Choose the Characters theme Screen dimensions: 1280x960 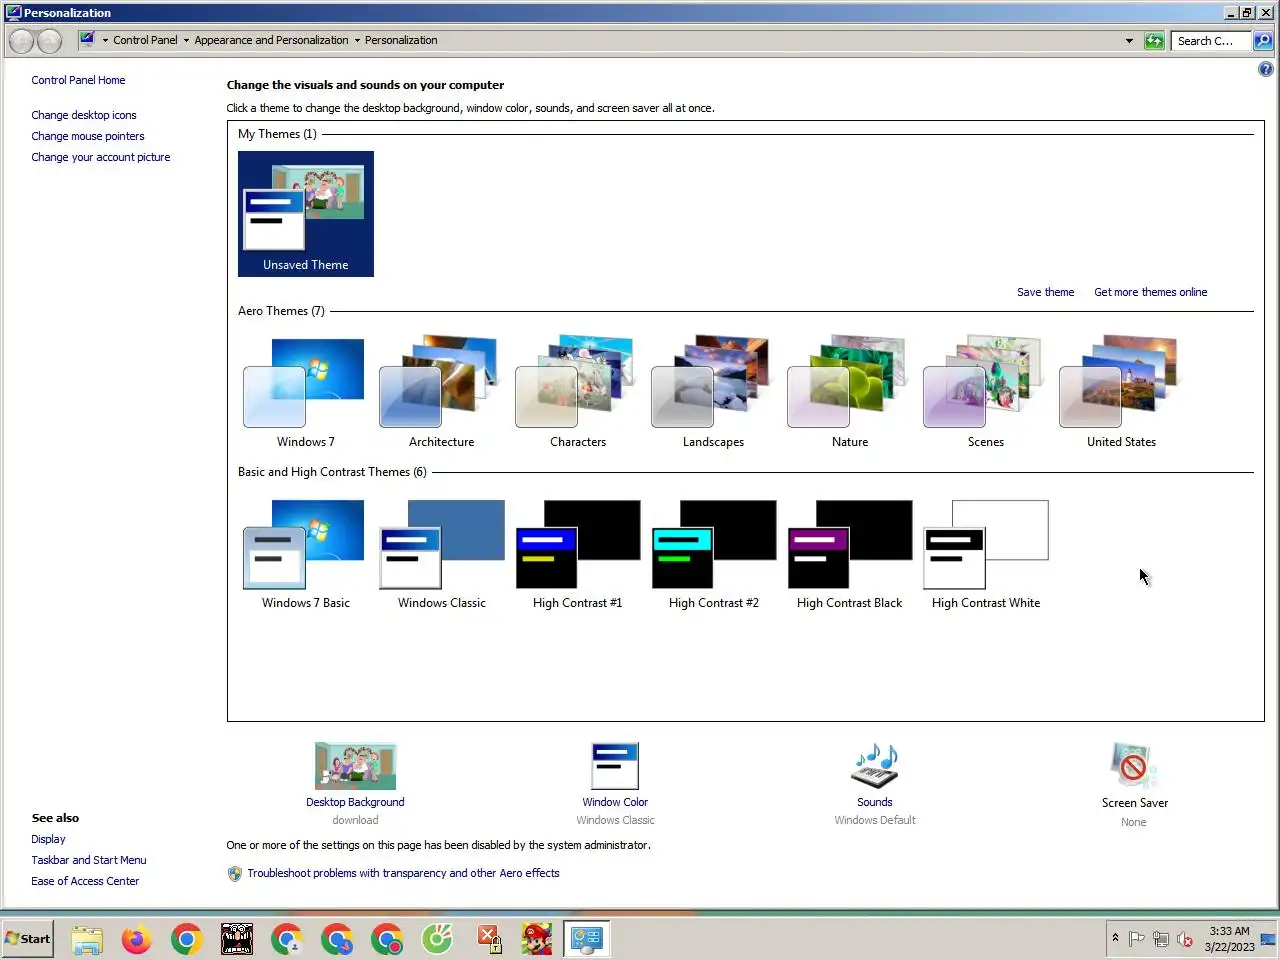578,394
